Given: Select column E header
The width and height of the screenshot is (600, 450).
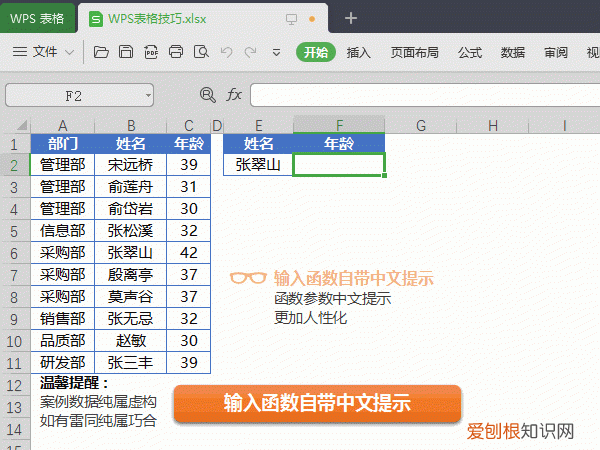Looking at the screenshot, I should click(259, 126).
